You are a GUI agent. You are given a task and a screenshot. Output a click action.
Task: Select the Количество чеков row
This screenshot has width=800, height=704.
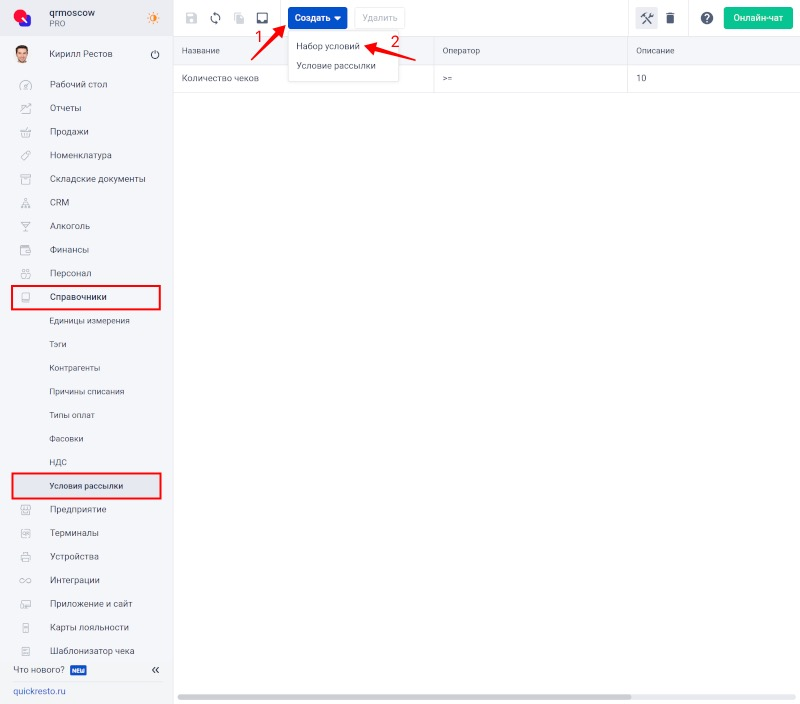[x=487, y=78]
